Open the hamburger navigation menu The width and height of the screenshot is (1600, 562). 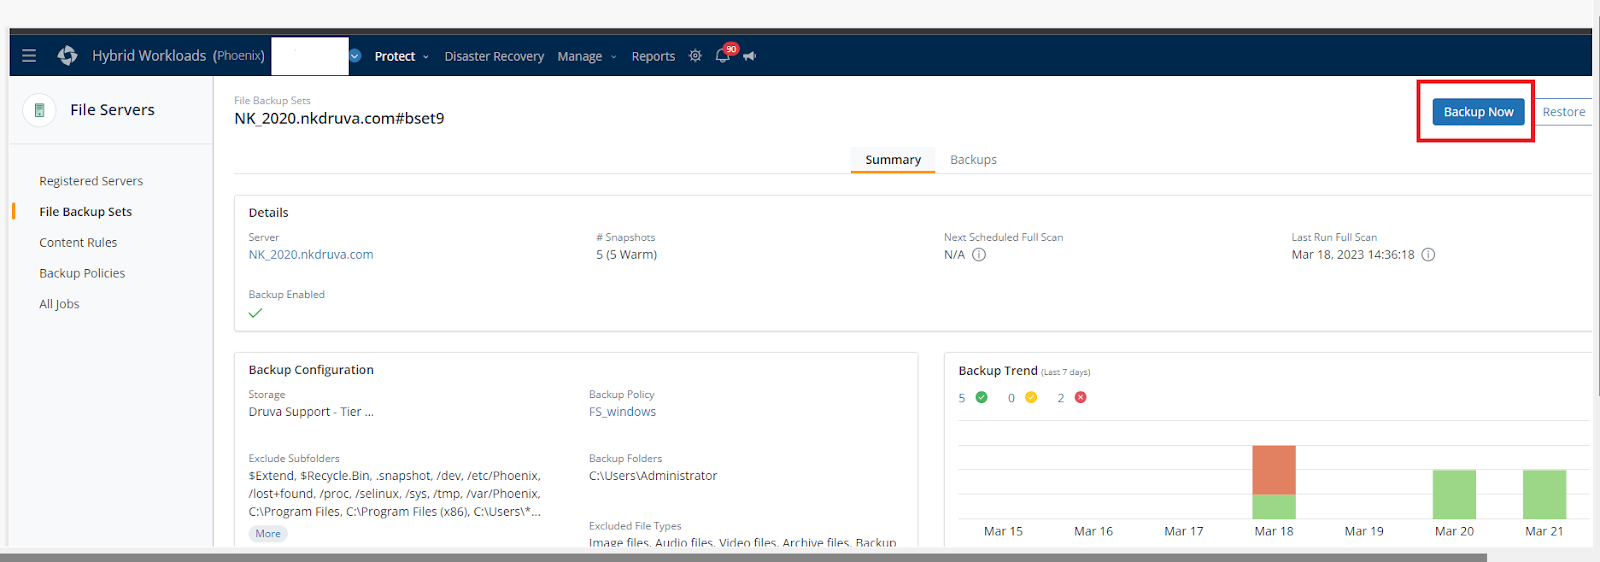tap(29, 56)
